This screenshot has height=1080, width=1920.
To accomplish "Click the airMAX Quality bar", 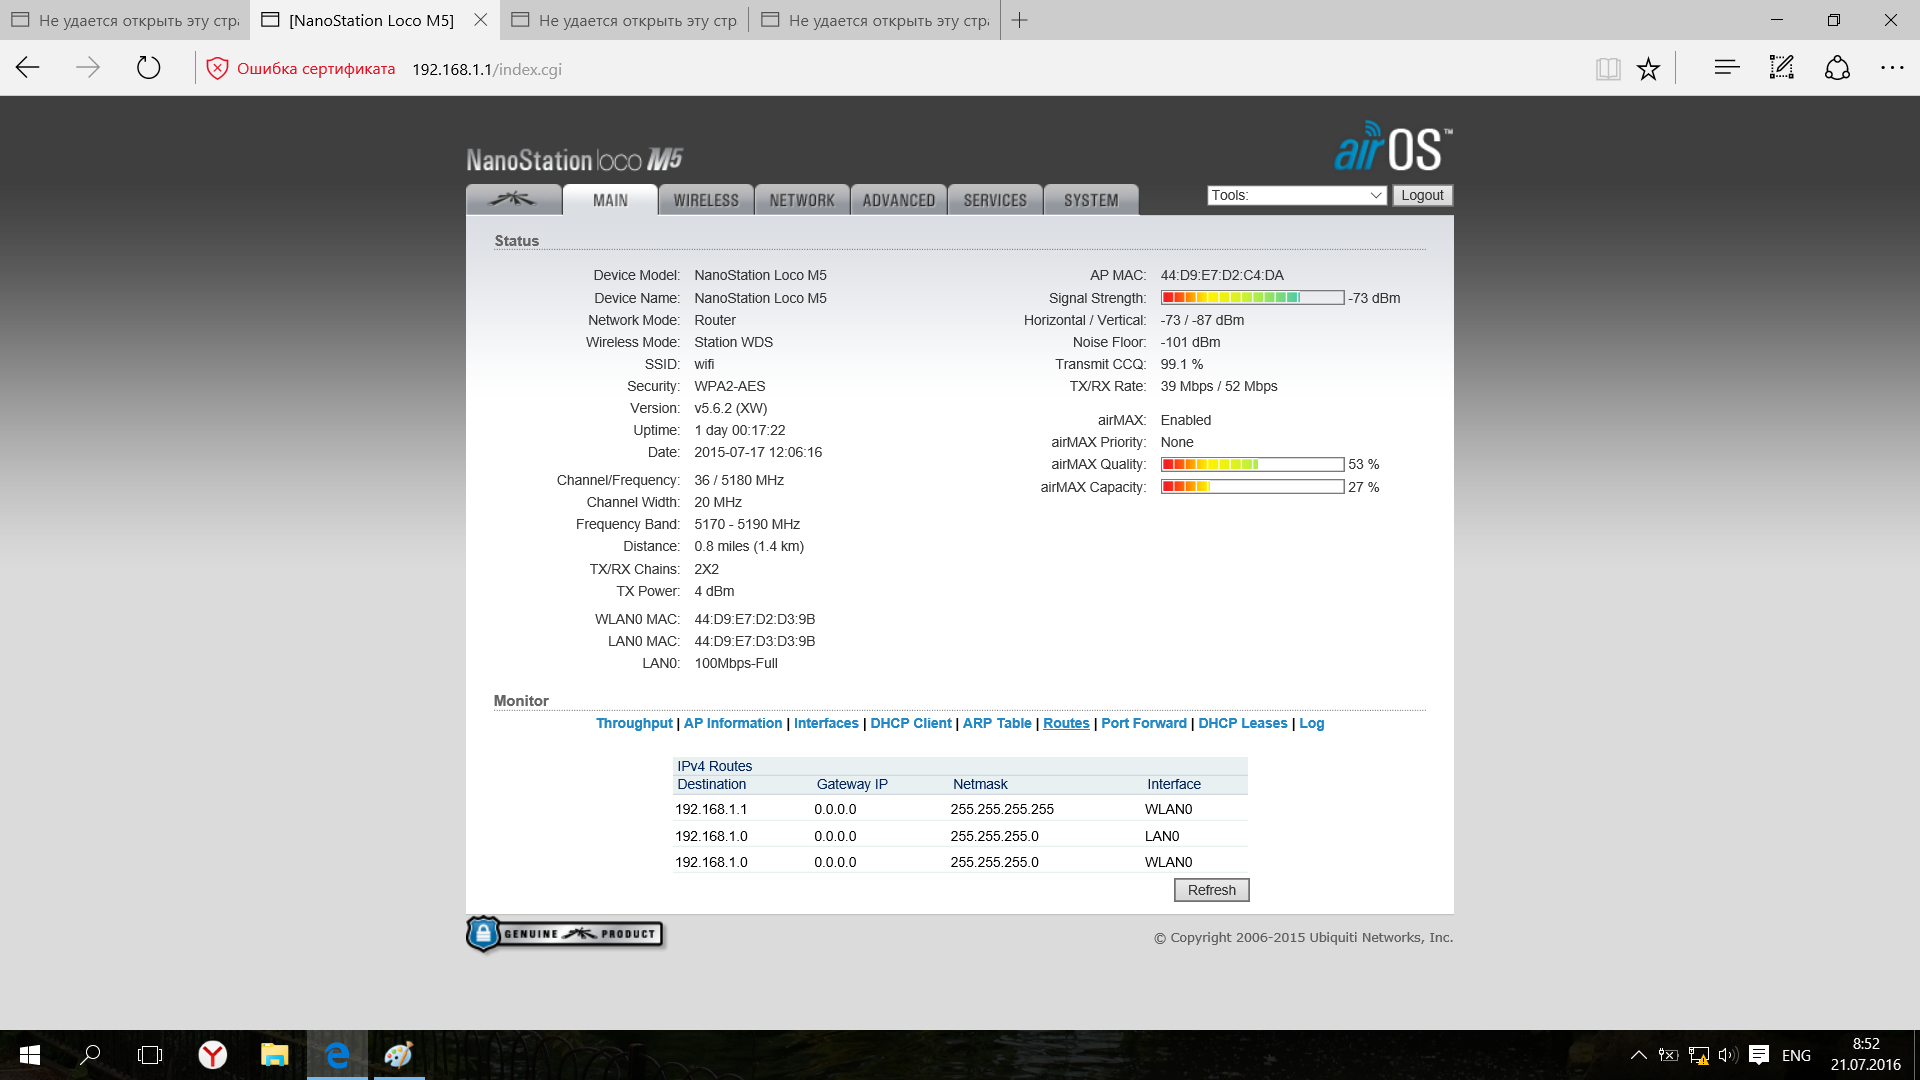I will click(1252, 464).
